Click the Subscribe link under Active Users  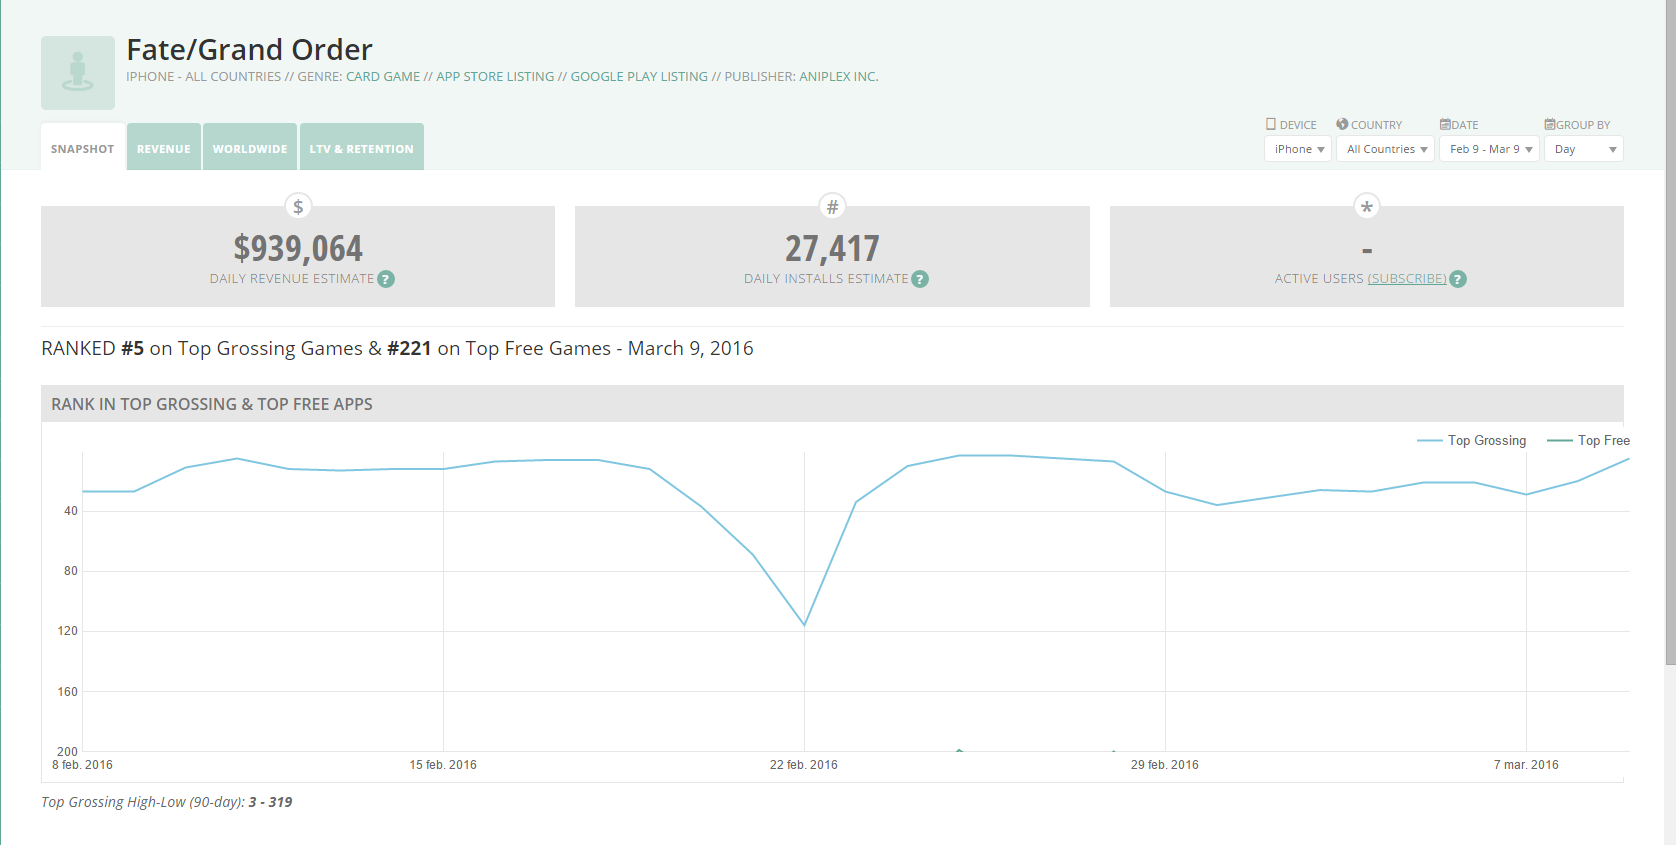(1407, 279)
